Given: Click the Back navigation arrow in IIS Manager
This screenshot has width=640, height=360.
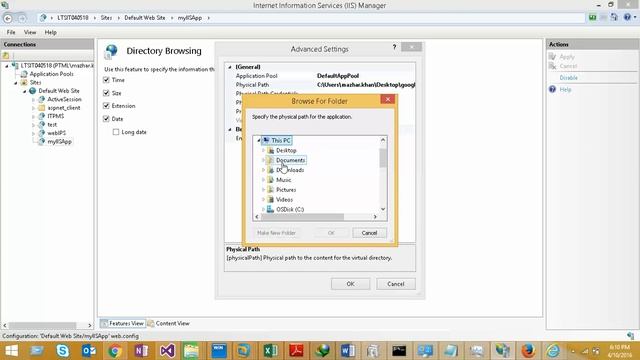Looking at the screenshot, I should (8, 18).
